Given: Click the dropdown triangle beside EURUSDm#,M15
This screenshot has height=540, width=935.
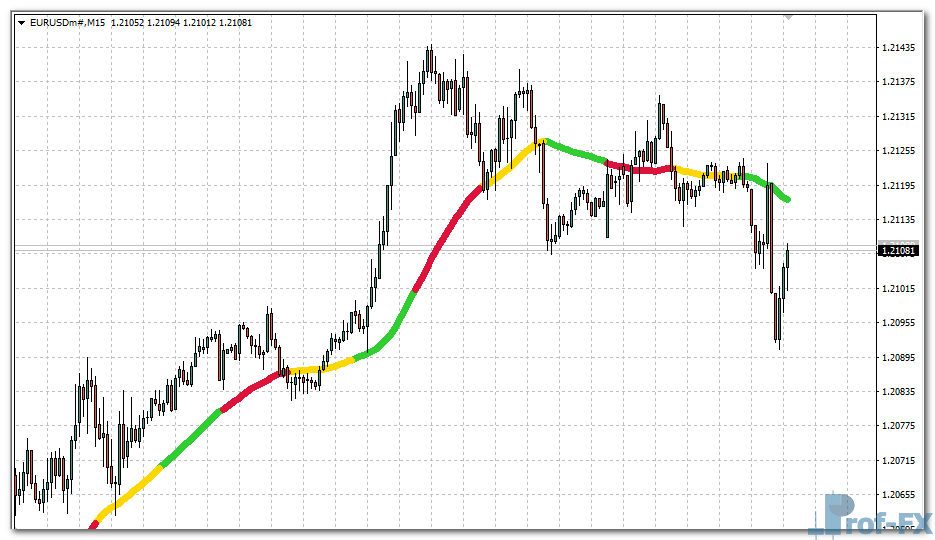Looking at the screenshot, I should [21, 22].
